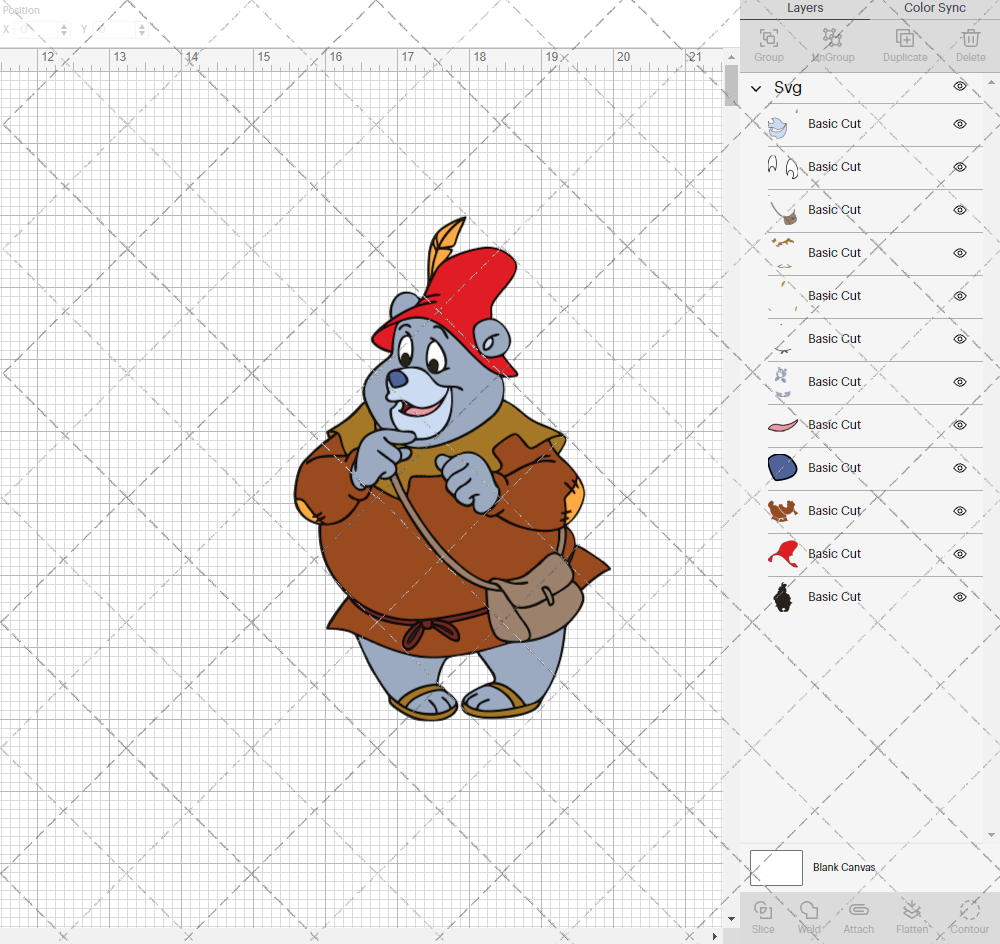This screenshot has height=944, width=1000.
Task: Click the Delete trash icon
Action: 971,38
